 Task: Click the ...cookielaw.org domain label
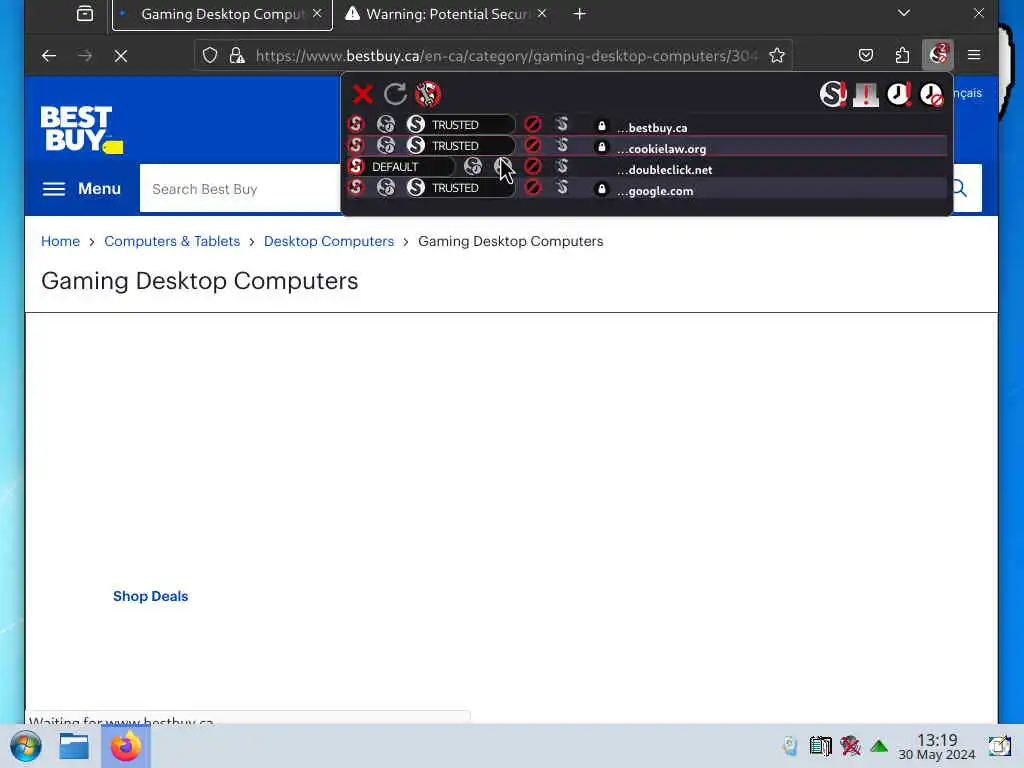tap(662, 149)
